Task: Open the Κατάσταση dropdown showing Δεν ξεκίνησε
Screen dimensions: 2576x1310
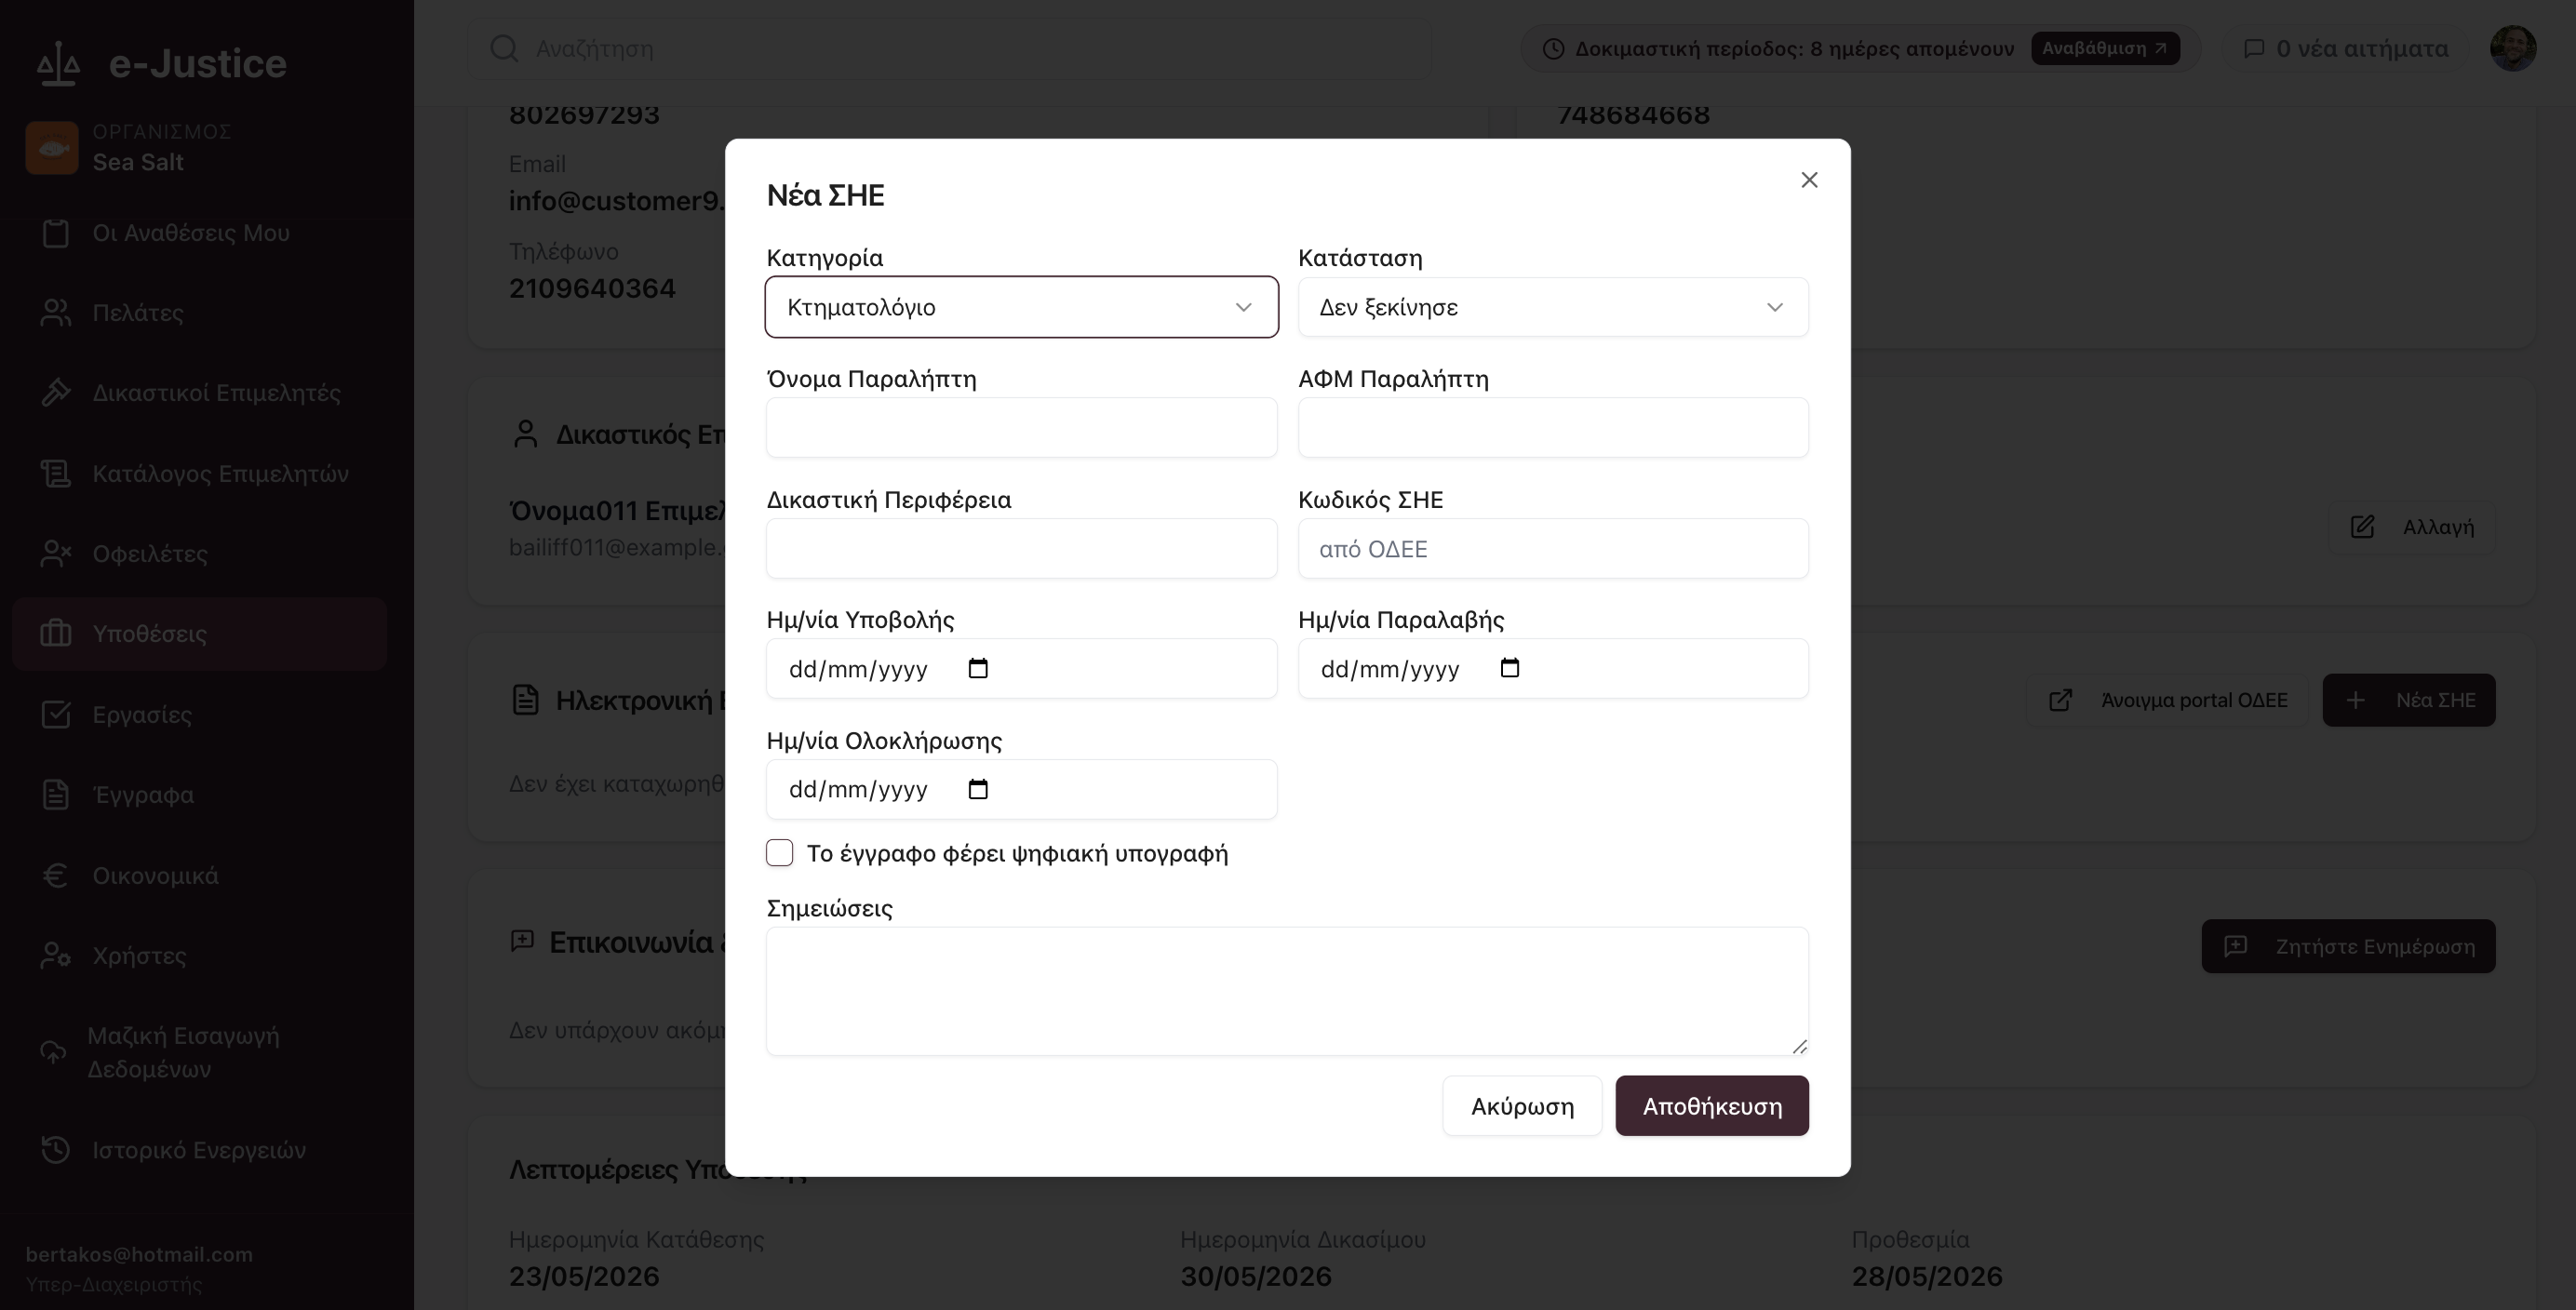Action: pos(1553,307)
